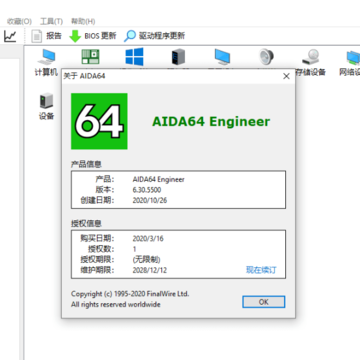Click the OK button
Screen dimensions: 360x360
(264, 302)
